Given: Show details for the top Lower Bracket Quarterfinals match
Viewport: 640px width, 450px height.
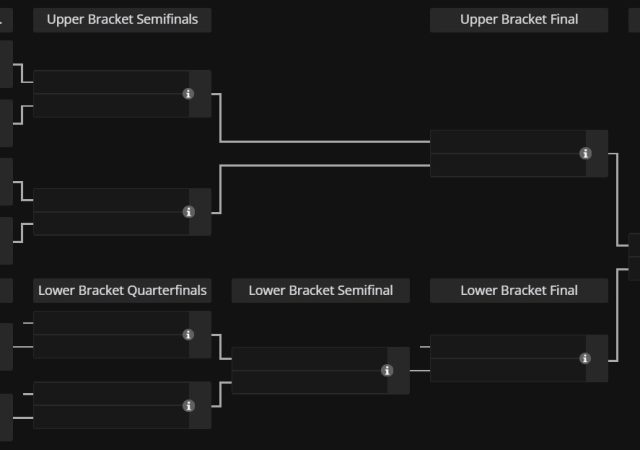Looking at the screenshot, I should coord(188,335).
